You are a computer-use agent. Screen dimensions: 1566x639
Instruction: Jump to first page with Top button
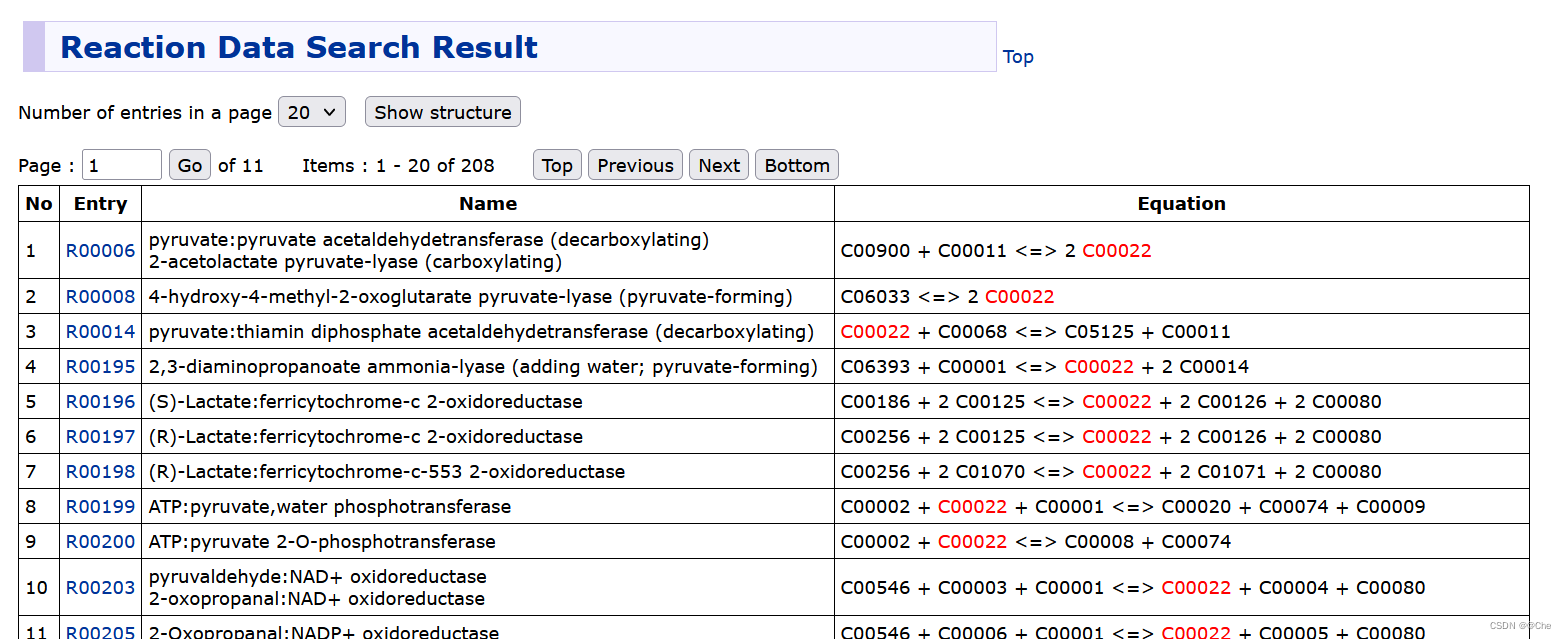click(x=557, y=165)
